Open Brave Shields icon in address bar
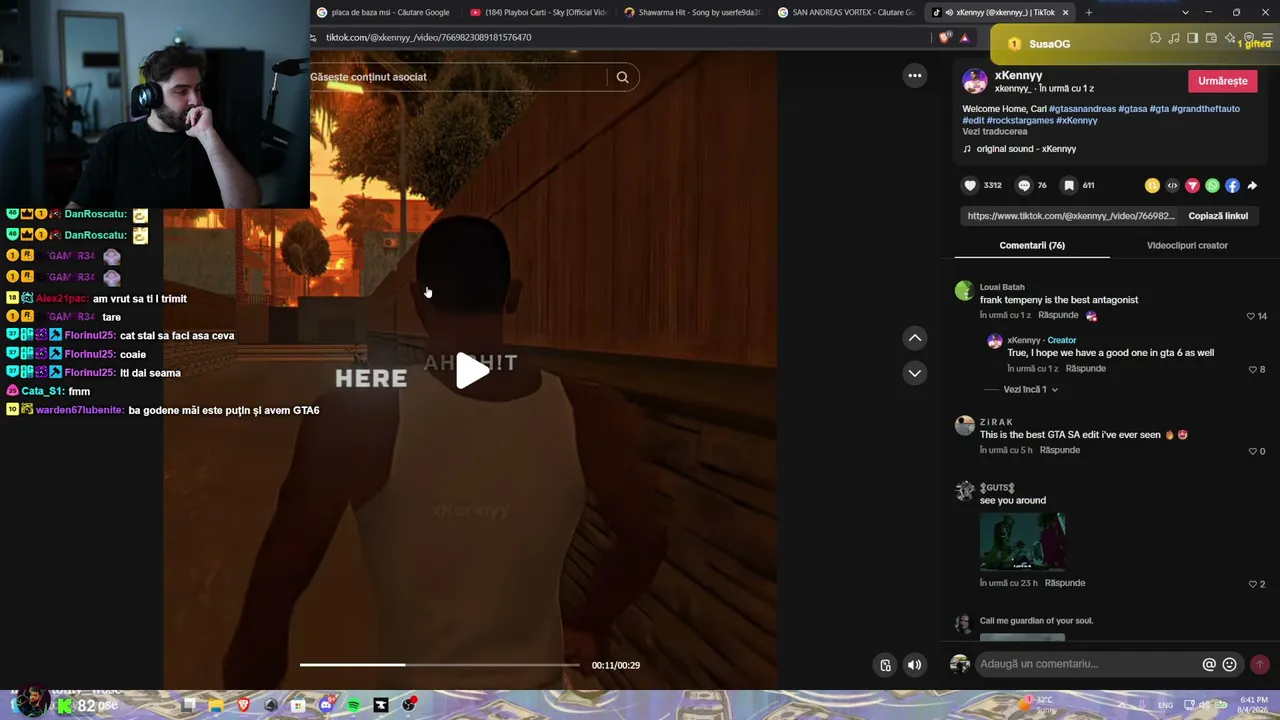The height and width of the screenshot is (720, 1280). pyautogui.click(x=945, y=37)
